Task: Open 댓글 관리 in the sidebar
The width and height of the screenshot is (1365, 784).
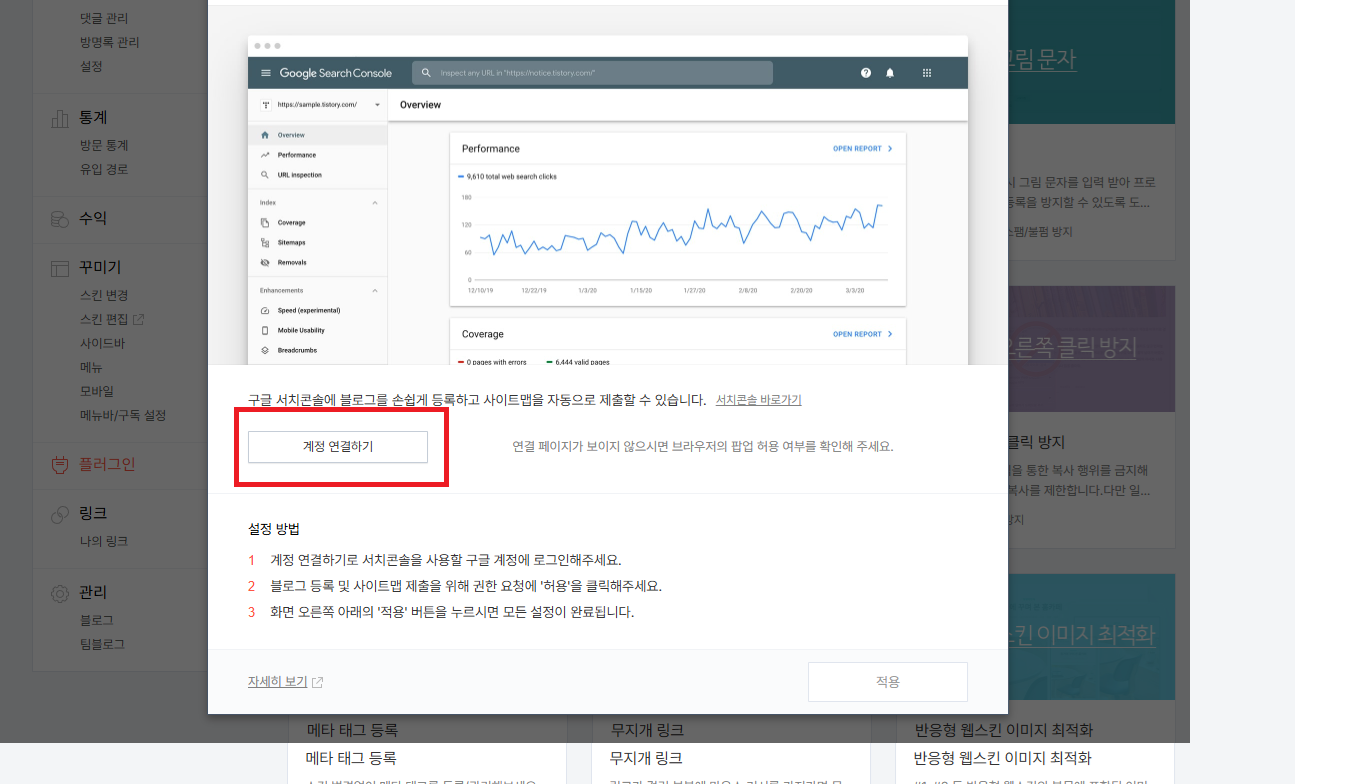Action: click(x=104, y=18)
